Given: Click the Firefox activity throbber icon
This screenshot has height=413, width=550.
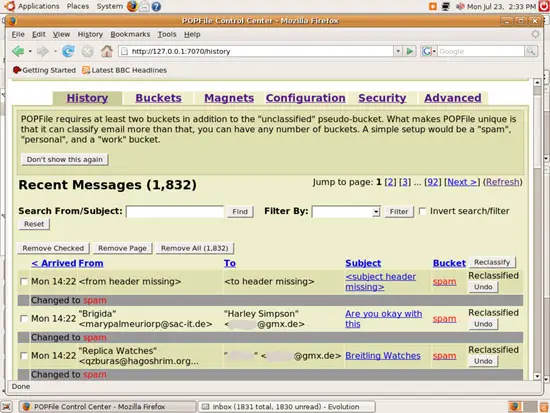Looking at the screenshot, I should pyautogui.click(x=535, y=34).
